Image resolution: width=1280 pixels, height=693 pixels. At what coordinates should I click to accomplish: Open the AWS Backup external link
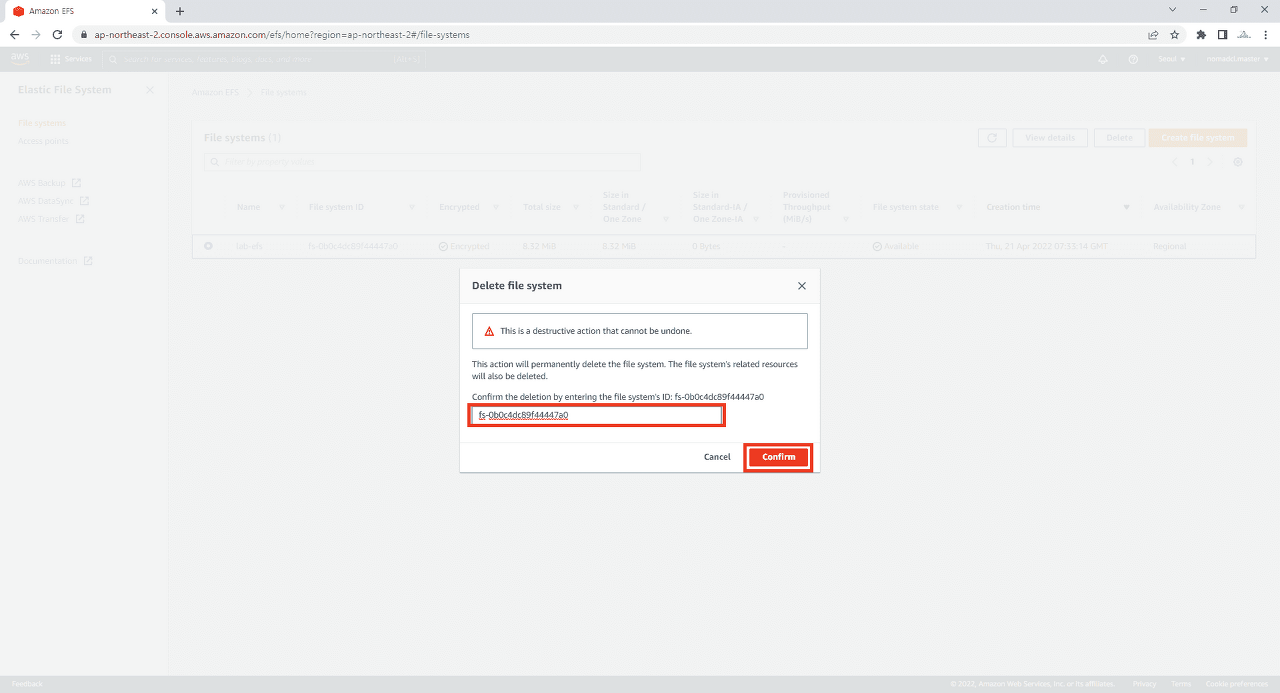pos(50,183)
